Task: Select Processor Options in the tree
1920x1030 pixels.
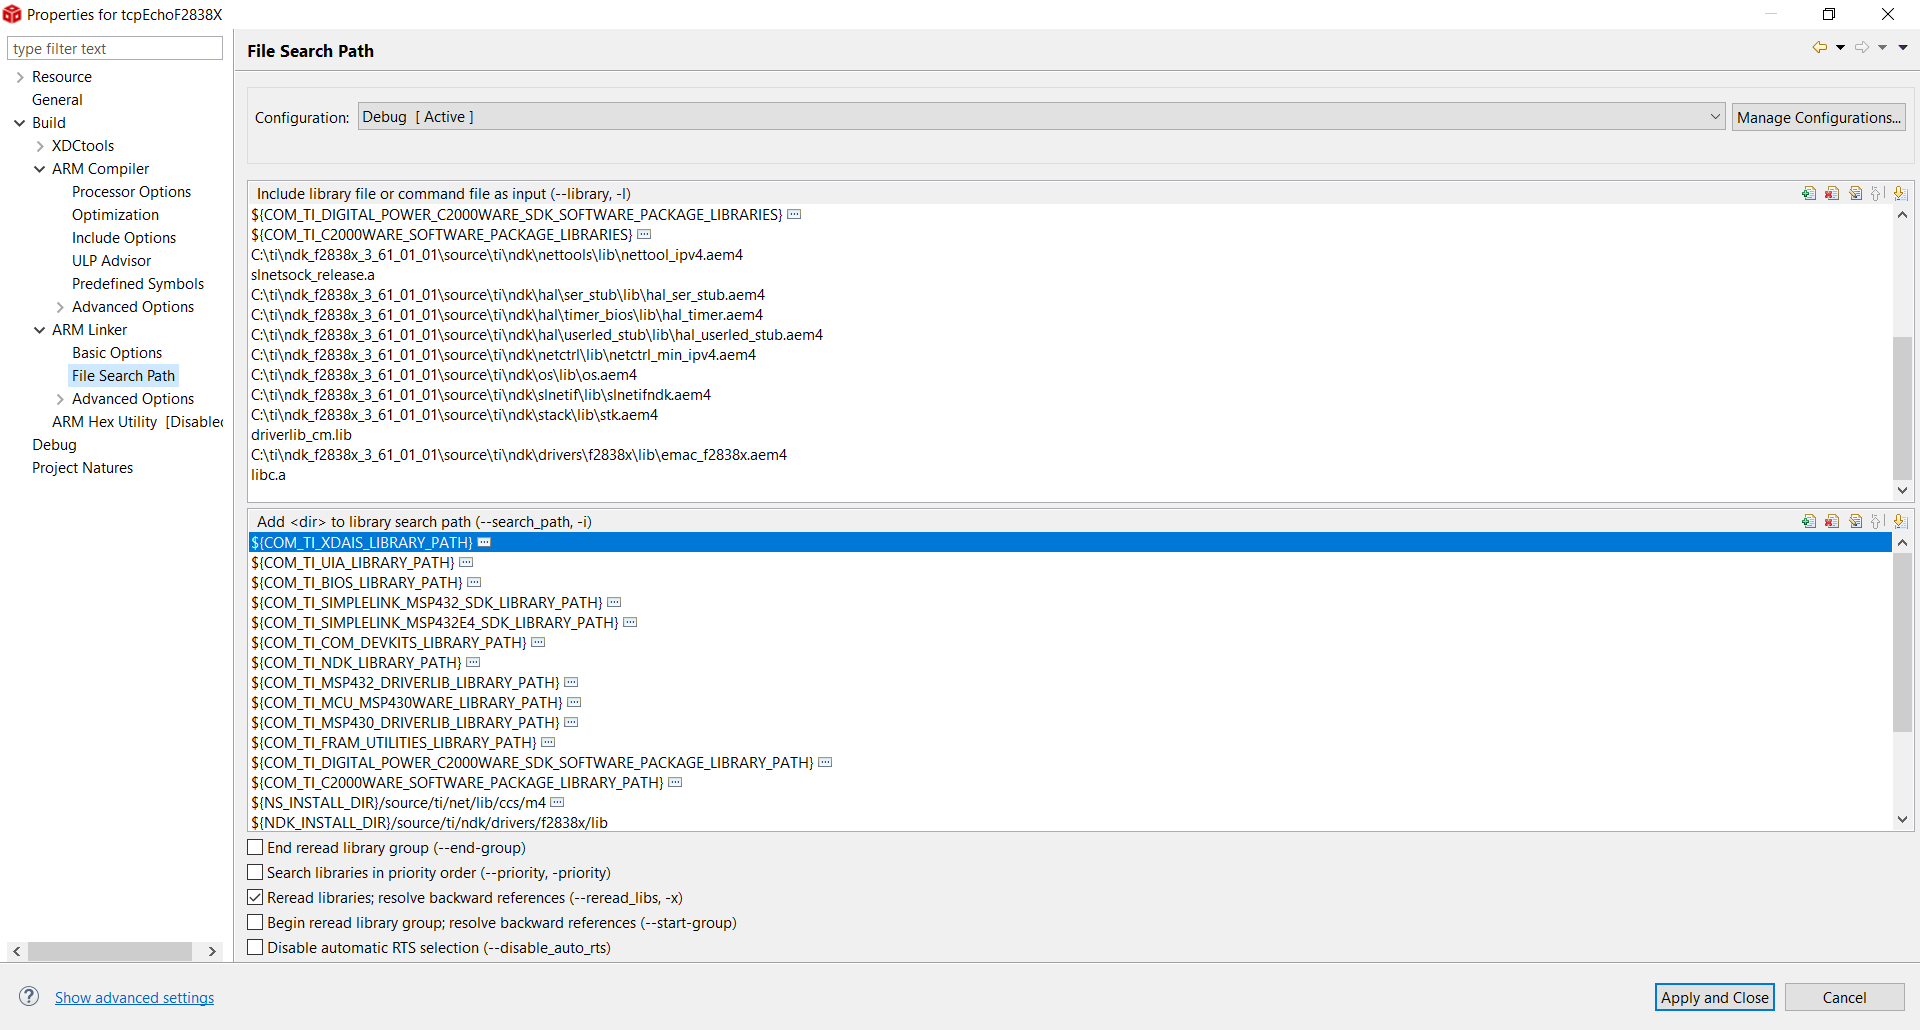Action: click(x=131, y=192)
